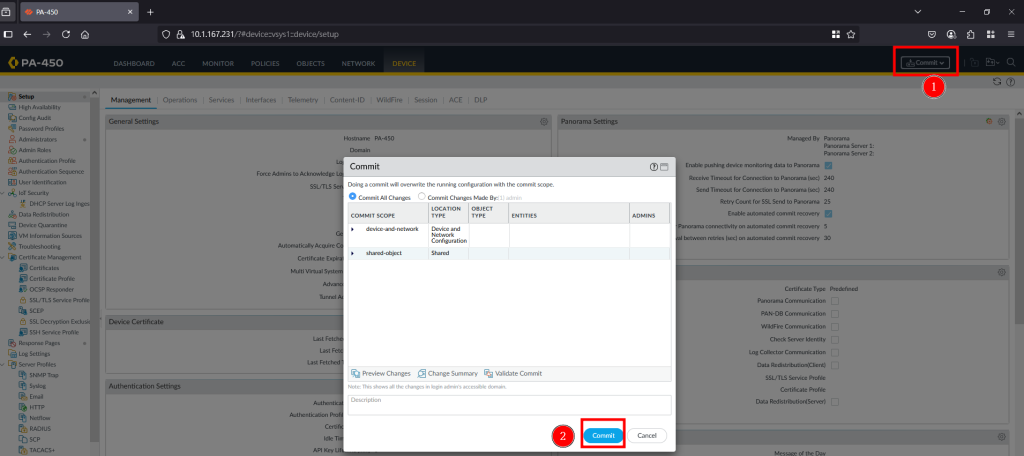Open Firefox application hamburger menu

pyautogui.click(x=1010, y=34)
